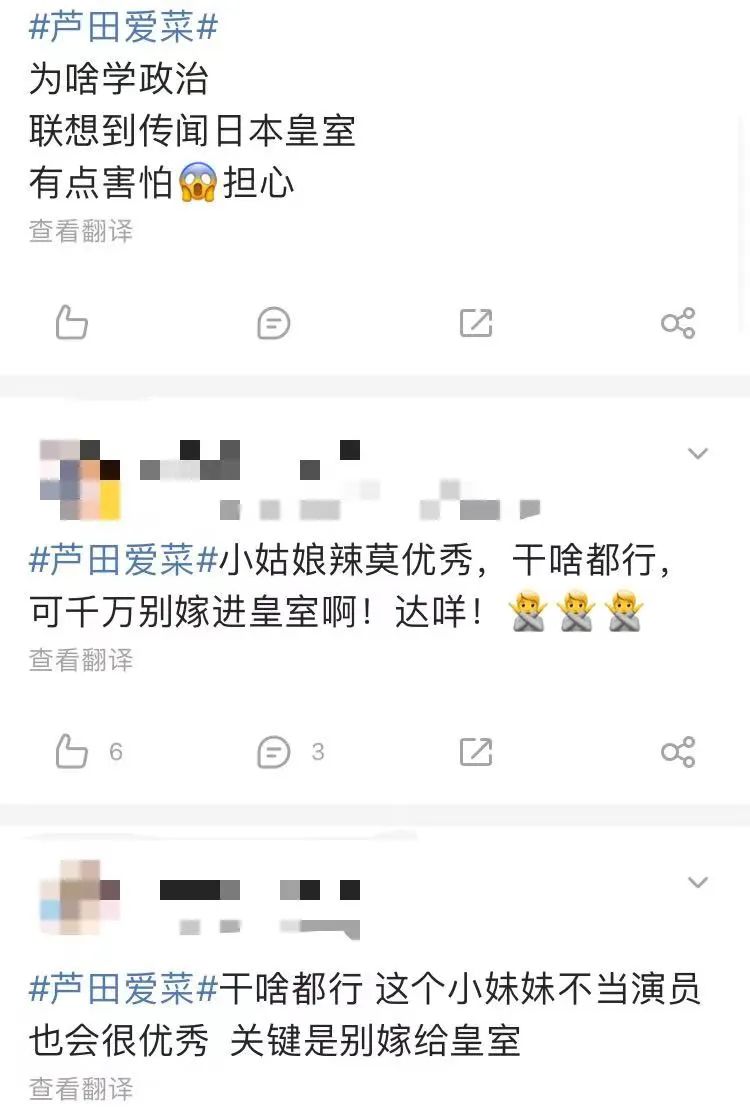Image resolution: width=750 pixels, height=1114 pixels.
Task: Open the second post author's username
Action: (250, 459)
